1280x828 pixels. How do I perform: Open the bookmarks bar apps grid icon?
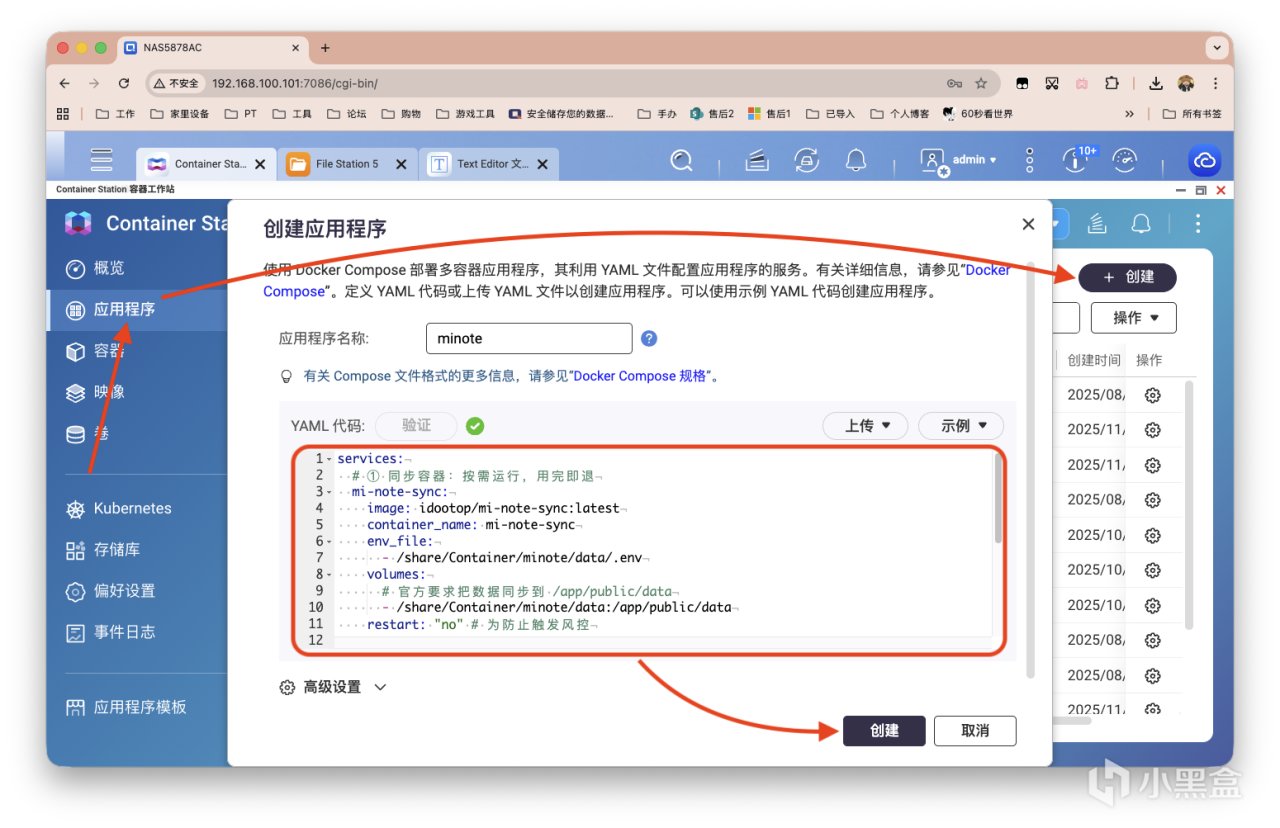pos(63,114)
